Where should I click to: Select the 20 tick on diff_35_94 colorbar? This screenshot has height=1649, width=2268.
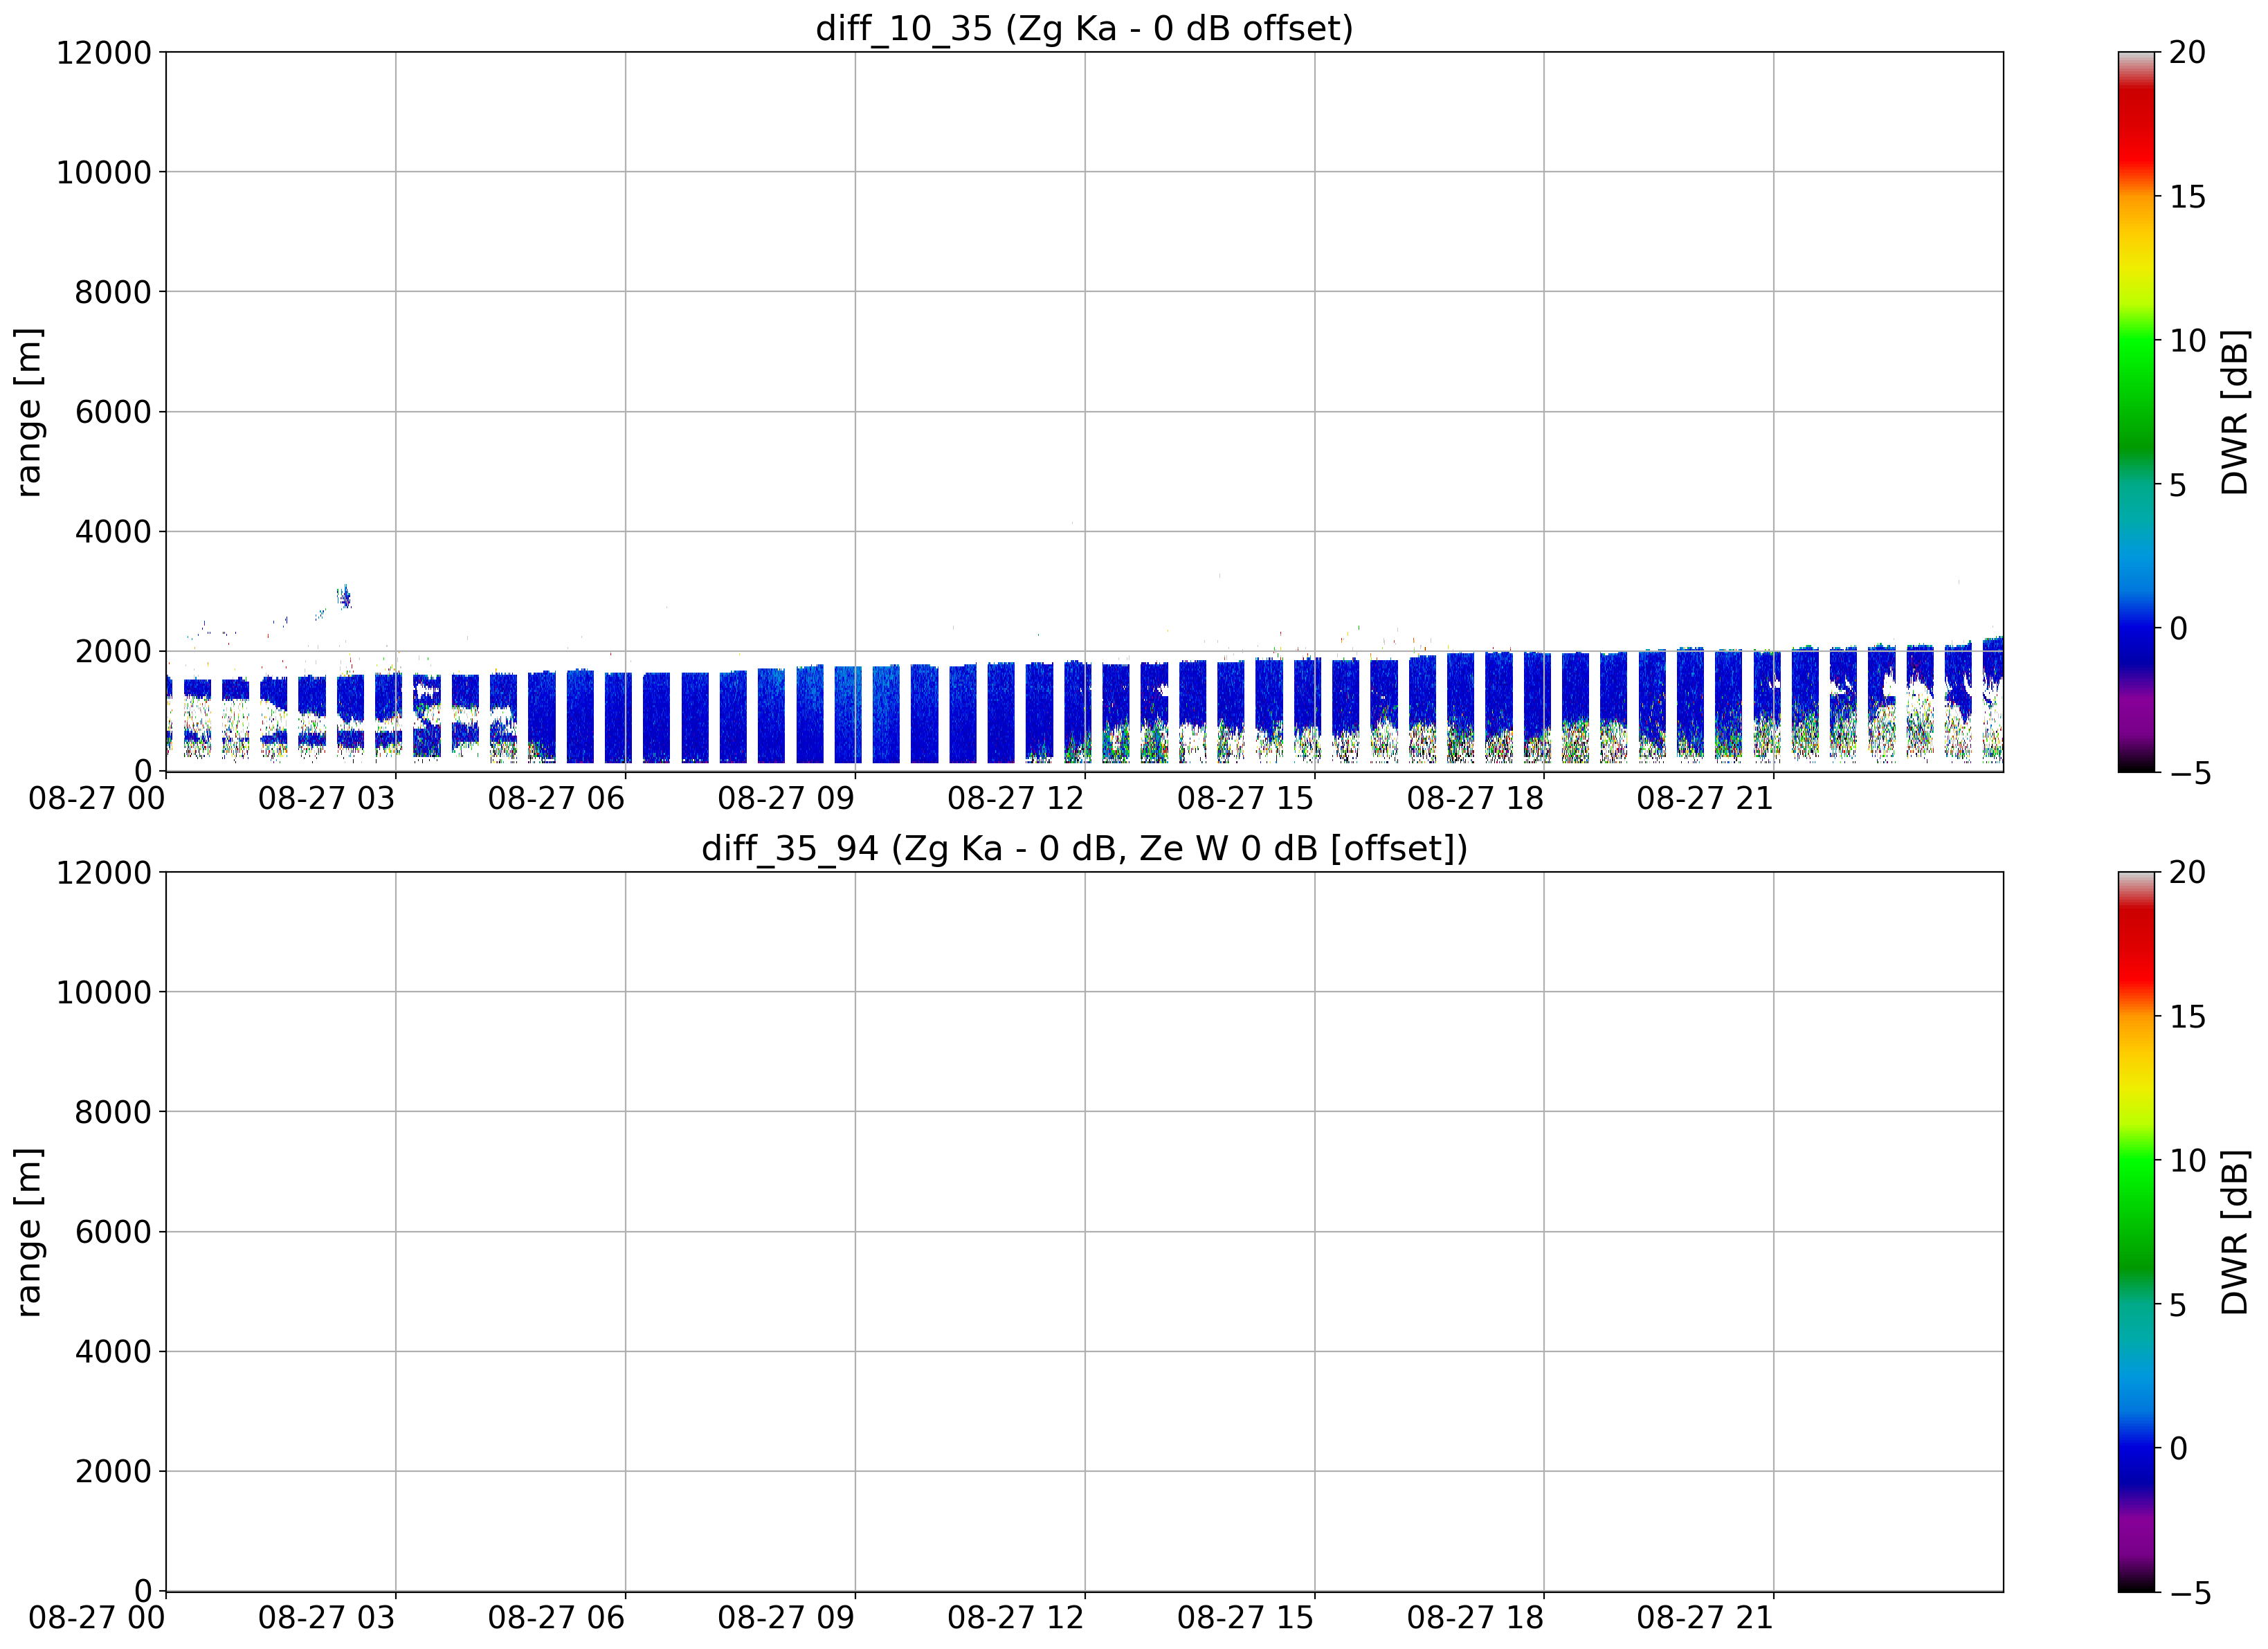point(2187,872)
